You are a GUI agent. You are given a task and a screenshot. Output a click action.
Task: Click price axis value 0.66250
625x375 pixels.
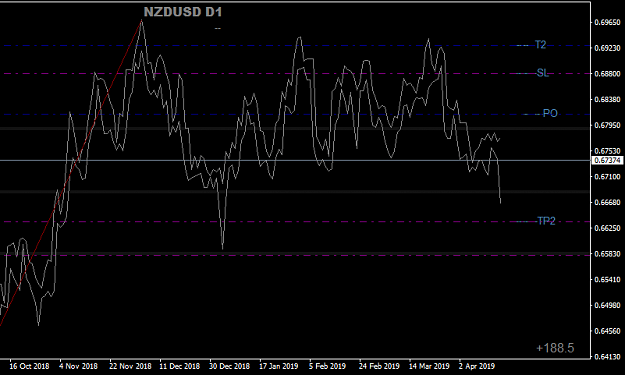pos(607,228)
